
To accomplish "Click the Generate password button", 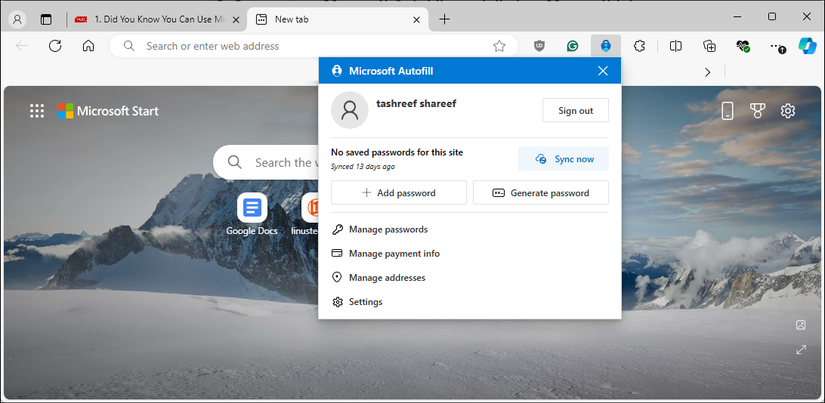I will coord(541,193).
